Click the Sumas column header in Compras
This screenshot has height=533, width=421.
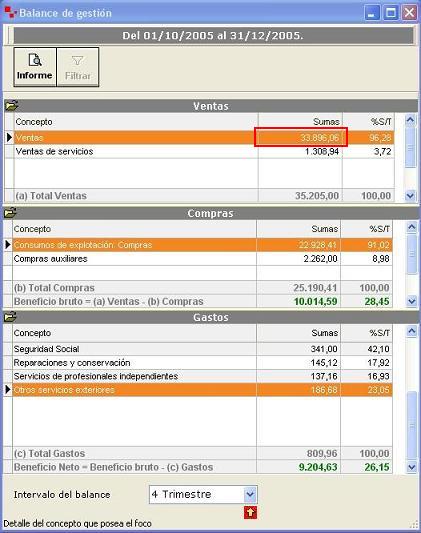tap(298, 229)
